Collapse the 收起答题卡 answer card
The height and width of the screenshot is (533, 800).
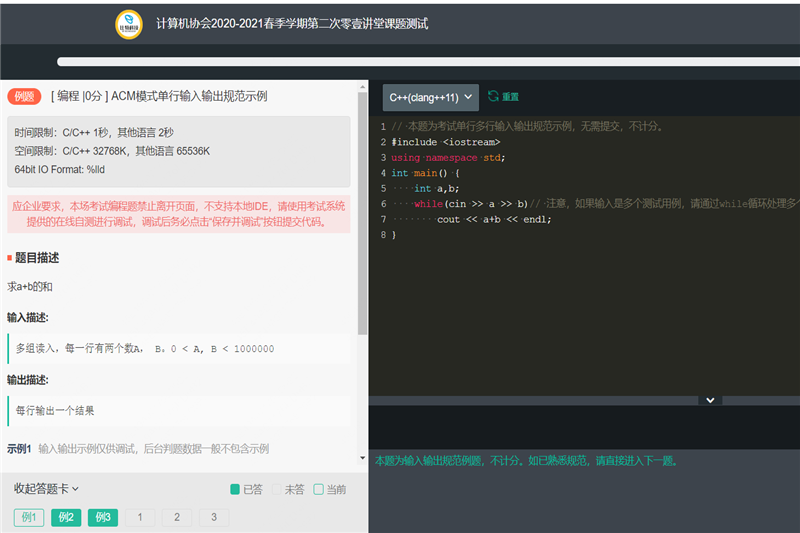click(x=46, y=489)
